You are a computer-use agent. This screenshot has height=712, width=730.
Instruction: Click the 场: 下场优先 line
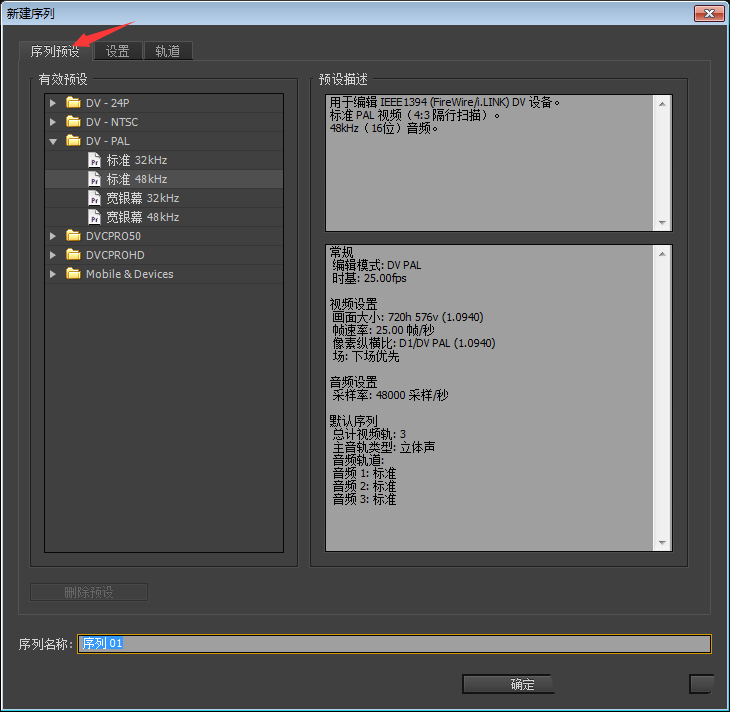point(366,357)
